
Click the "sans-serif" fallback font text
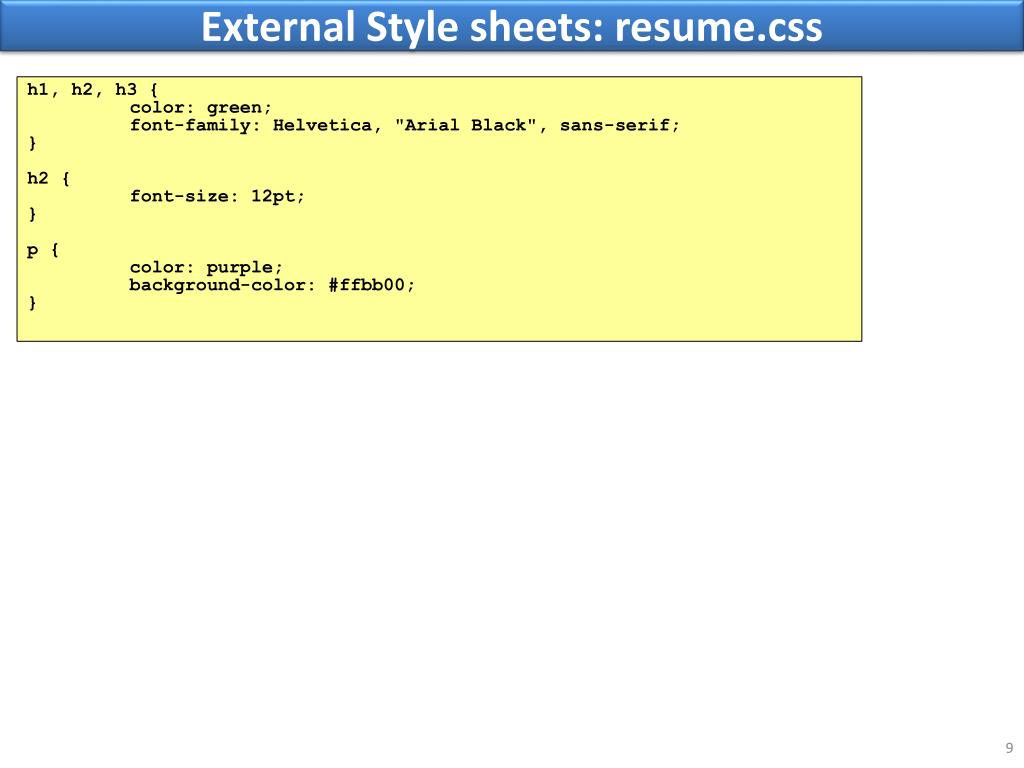(x=615, y=125)
